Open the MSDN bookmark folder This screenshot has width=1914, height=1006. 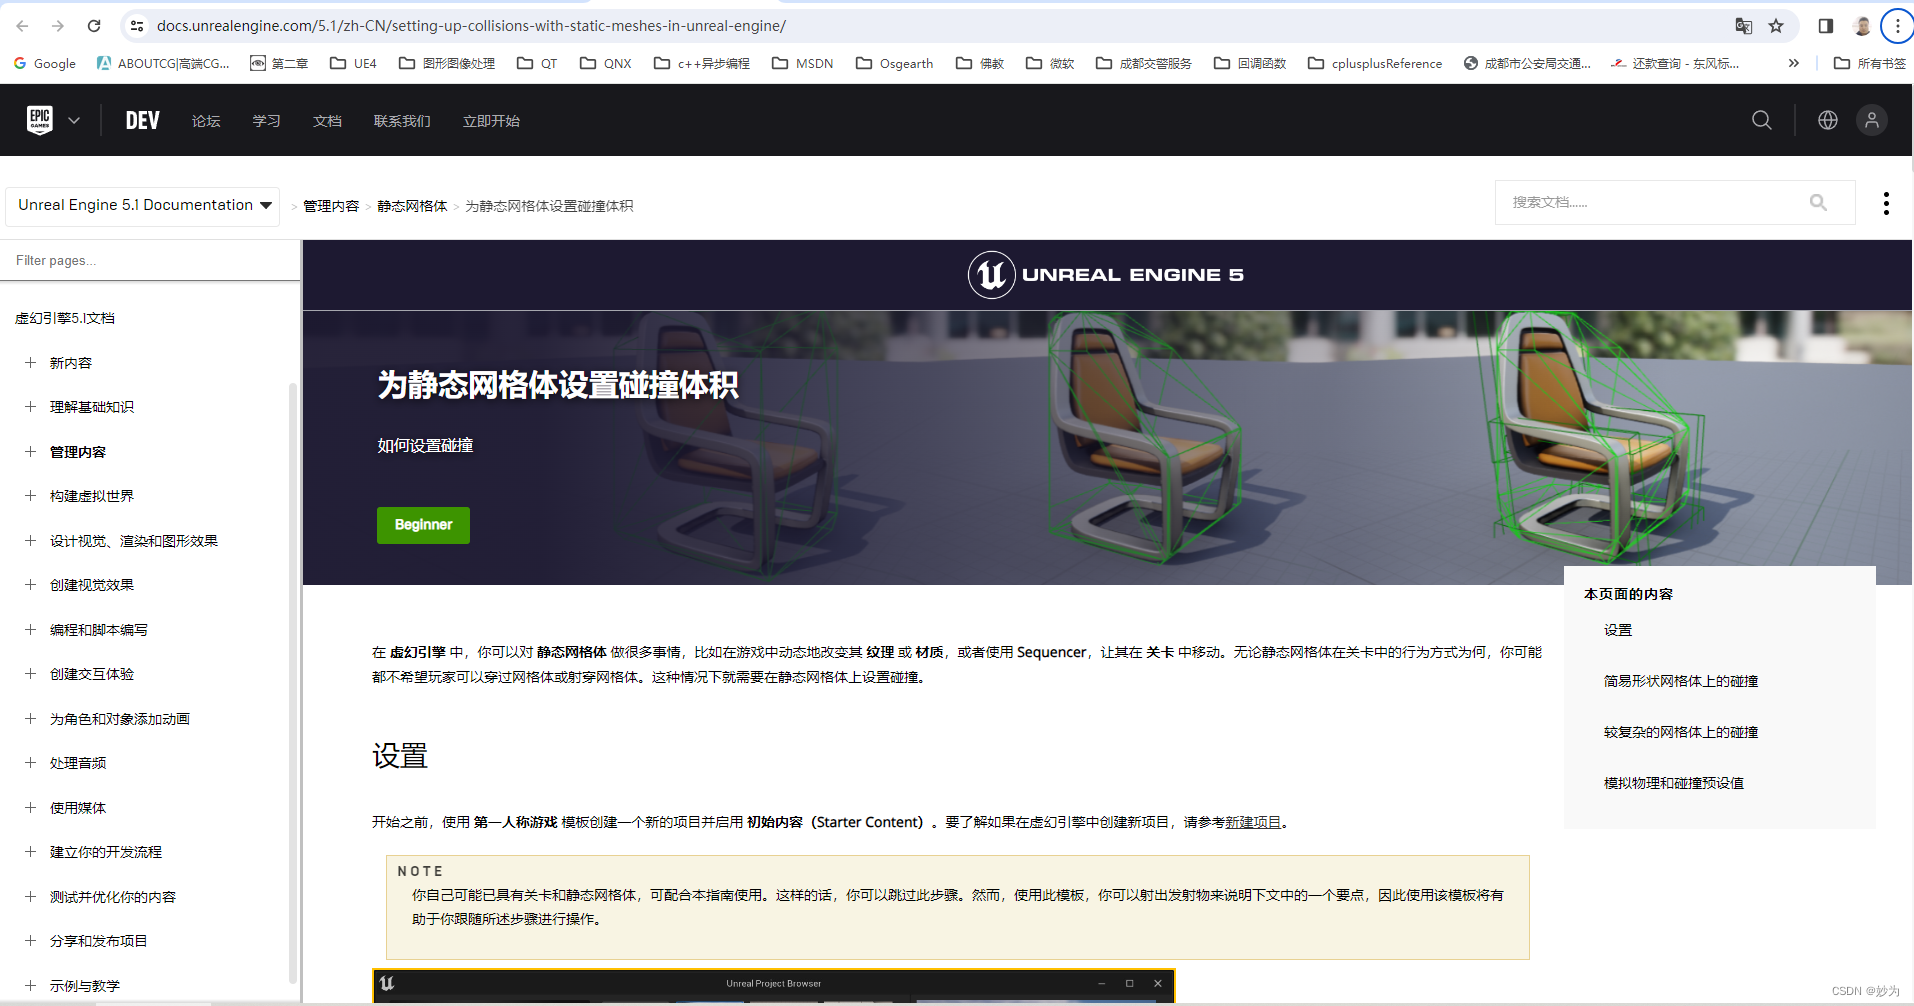pyautogui.click(x=803, y=63)
